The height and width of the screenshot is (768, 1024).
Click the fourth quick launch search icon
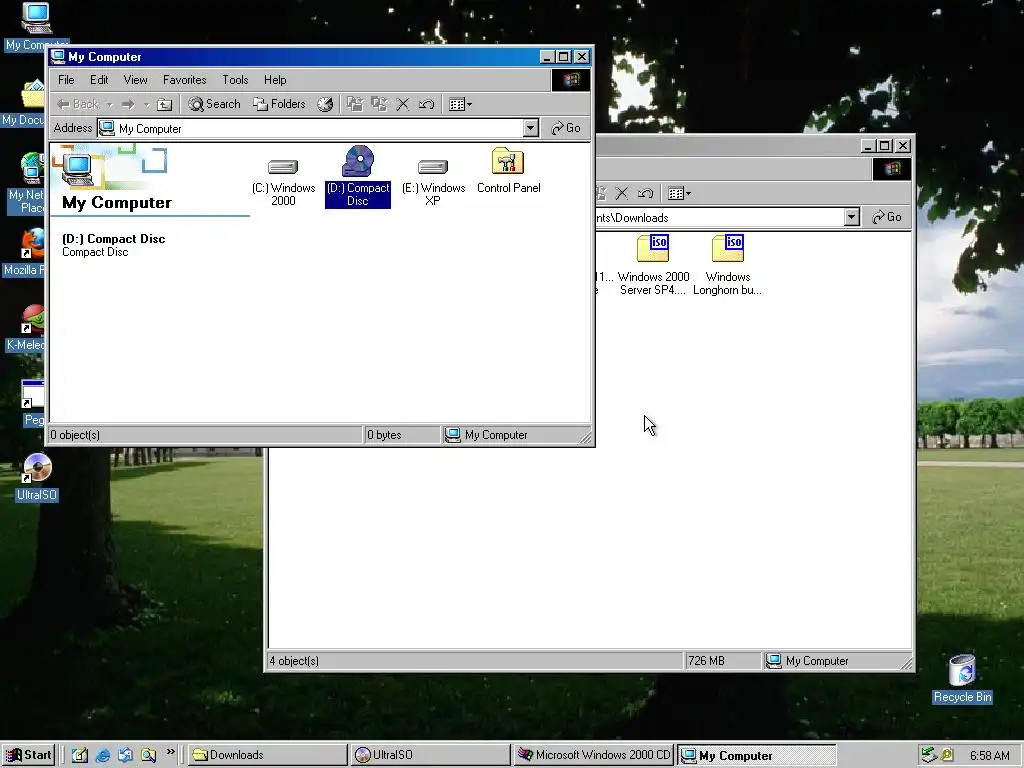pyautogui.click(x=148, y=755)
